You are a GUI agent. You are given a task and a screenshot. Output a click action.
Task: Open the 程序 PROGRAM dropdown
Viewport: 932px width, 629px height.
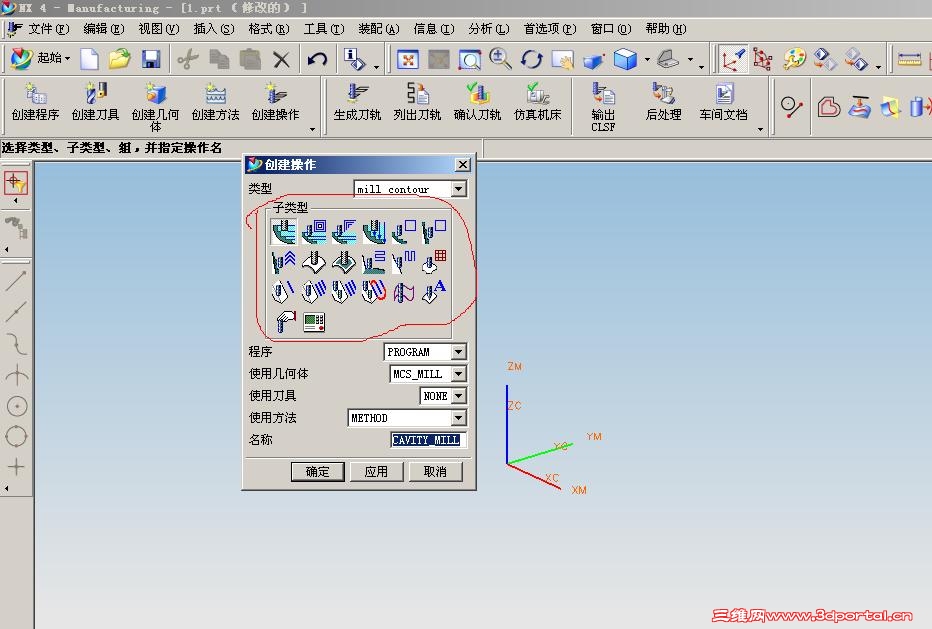pos(458,352)
